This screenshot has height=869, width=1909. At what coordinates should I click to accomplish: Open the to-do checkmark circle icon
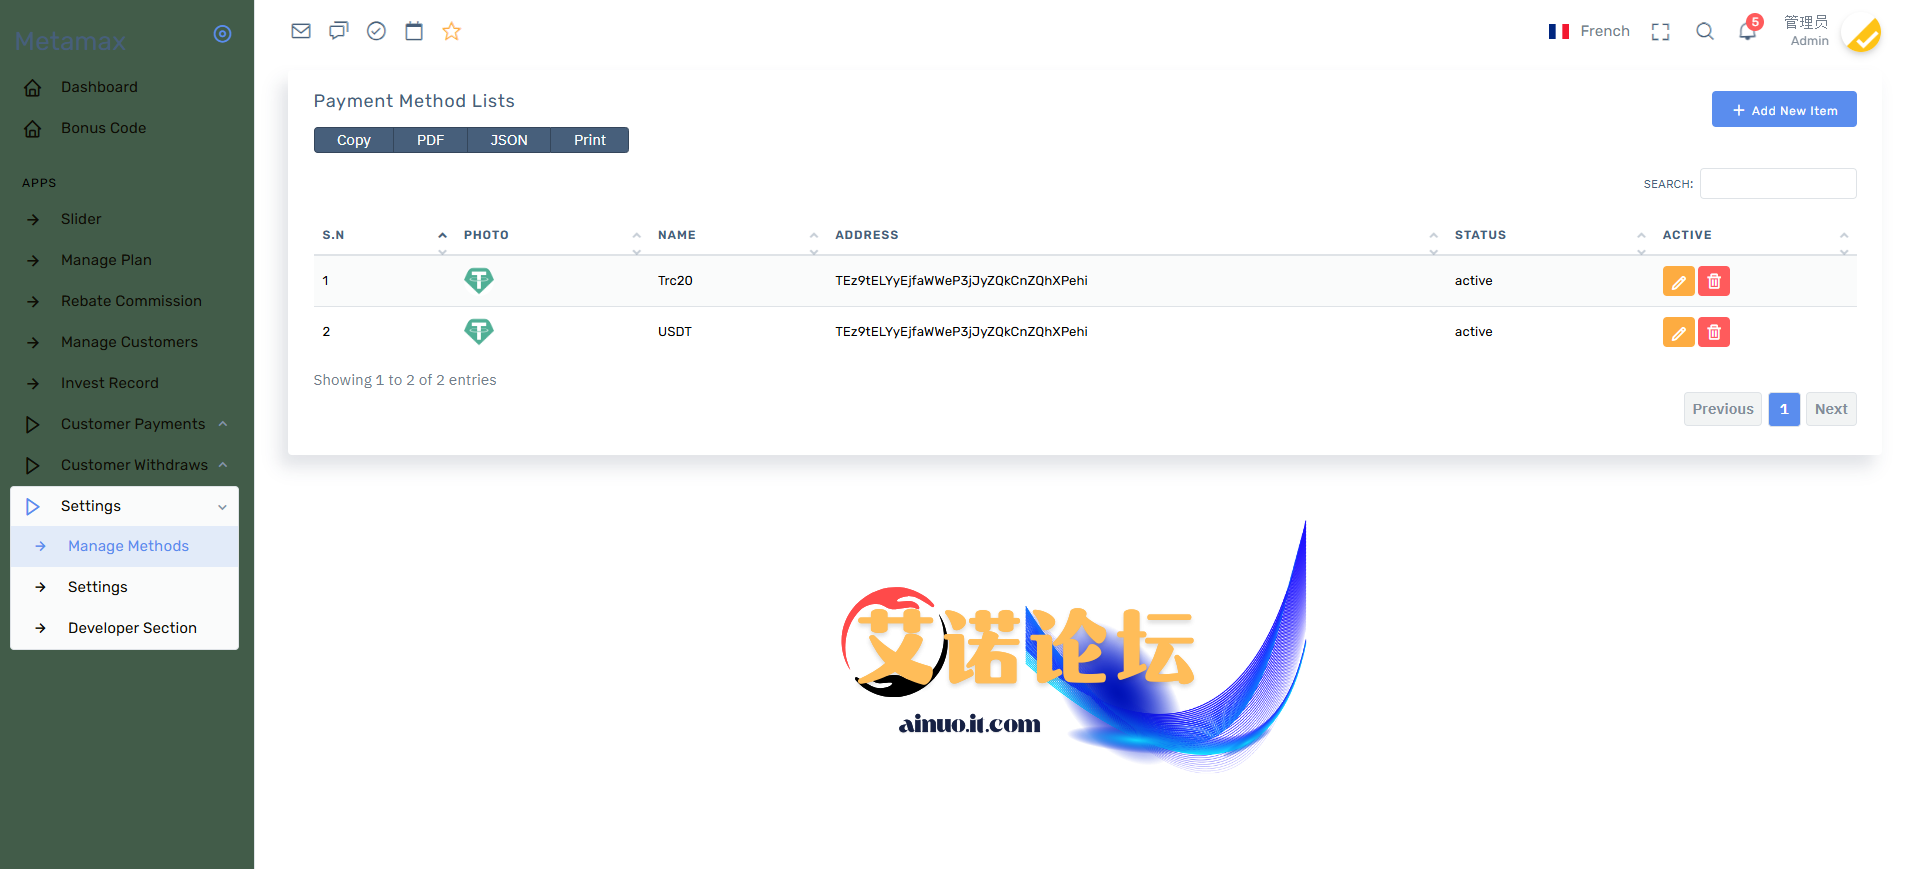[x=376, y=31]
